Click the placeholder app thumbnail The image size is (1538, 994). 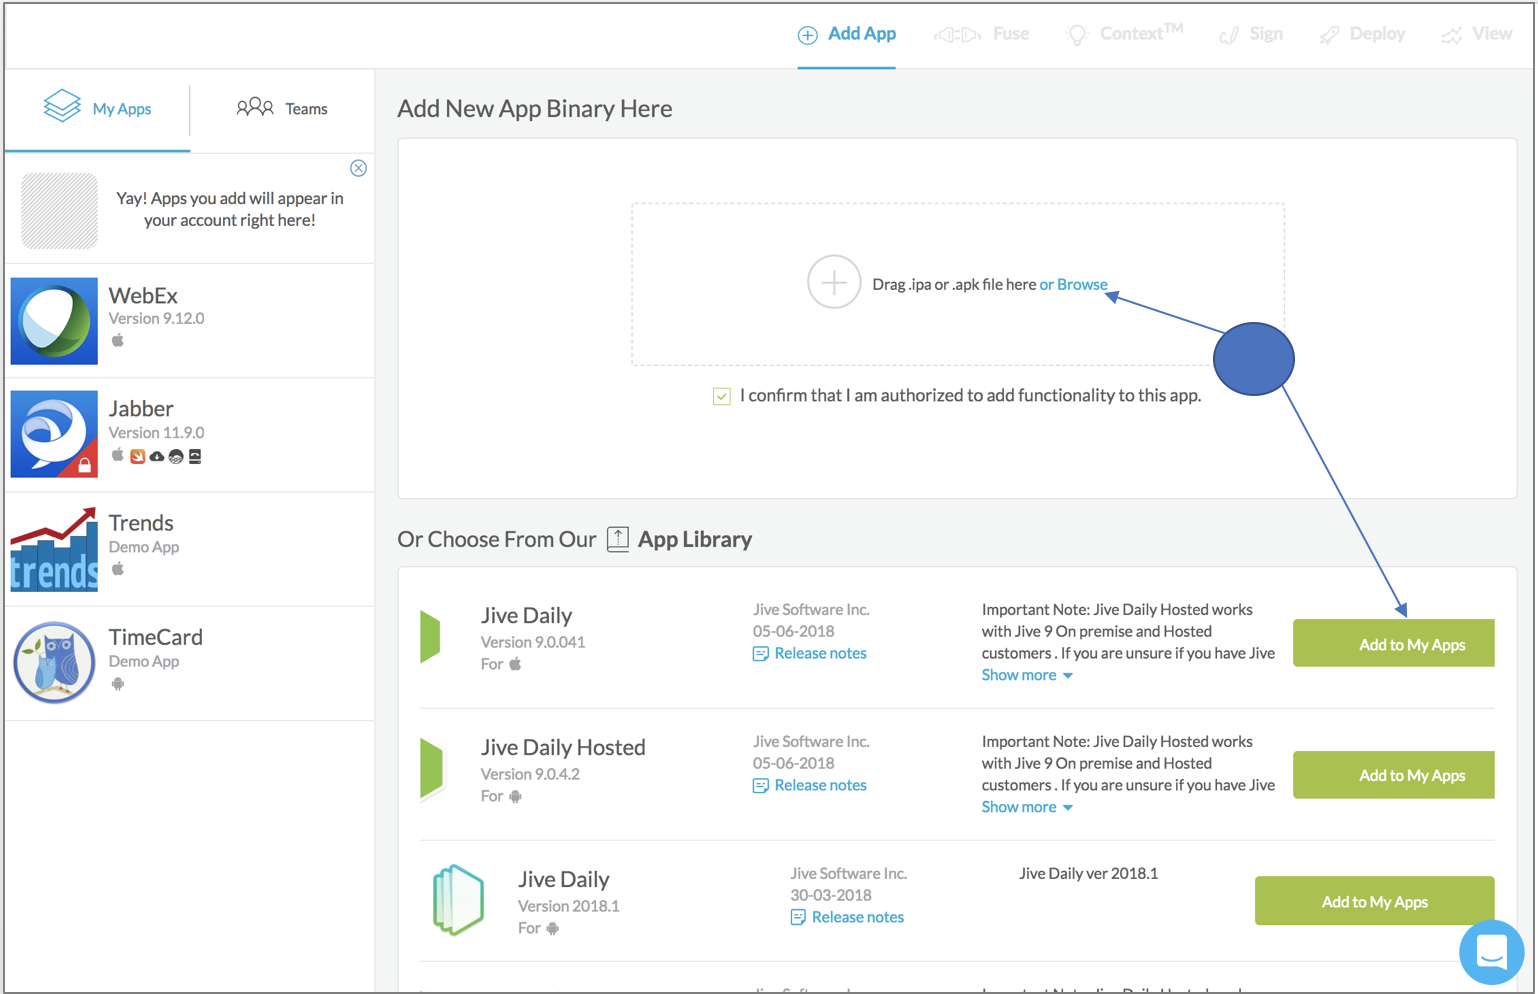point(60,211)
